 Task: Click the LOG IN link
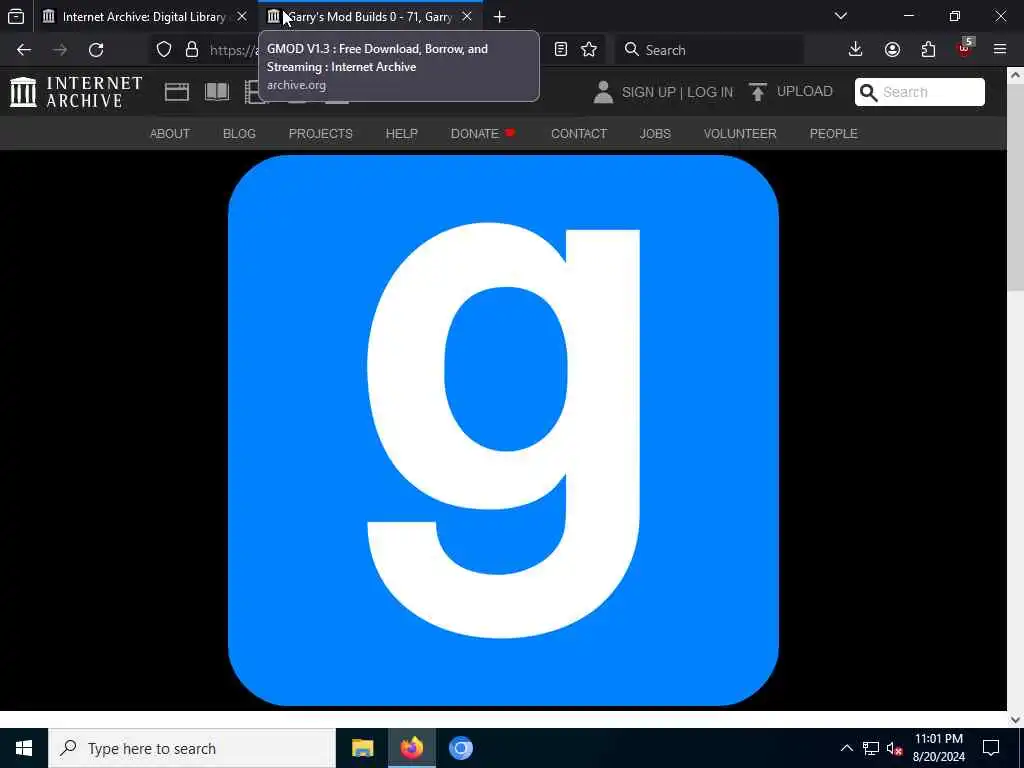click(710, 92)
